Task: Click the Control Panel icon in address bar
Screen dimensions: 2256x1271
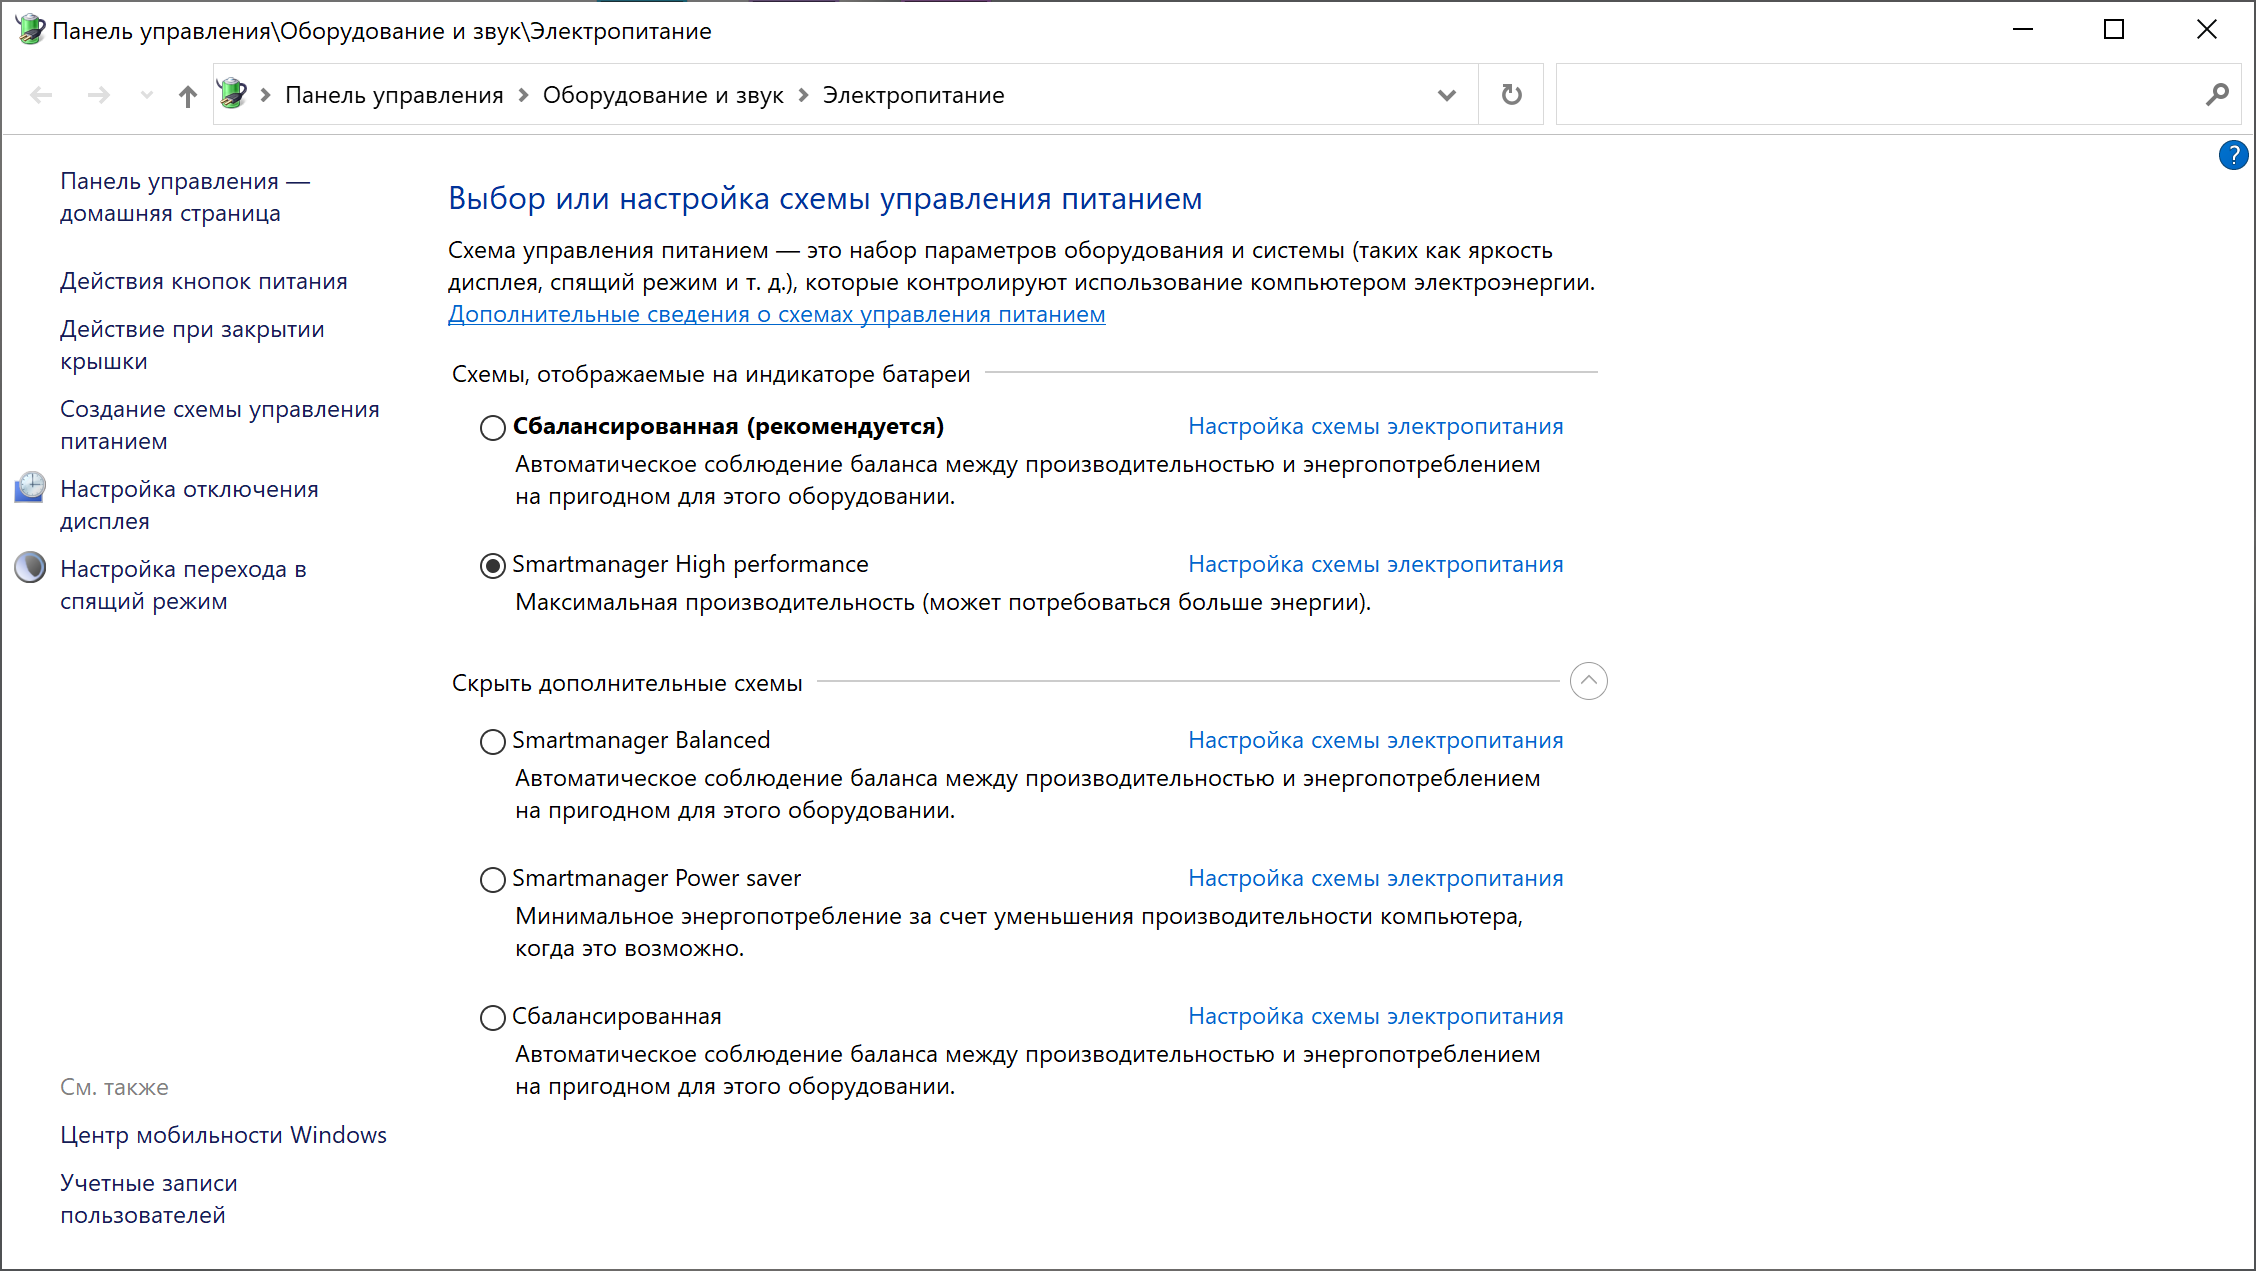Action: tap(232, 94)
